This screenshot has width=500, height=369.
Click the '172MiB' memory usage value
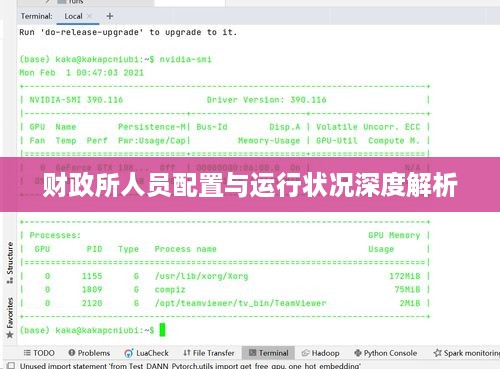405,276
